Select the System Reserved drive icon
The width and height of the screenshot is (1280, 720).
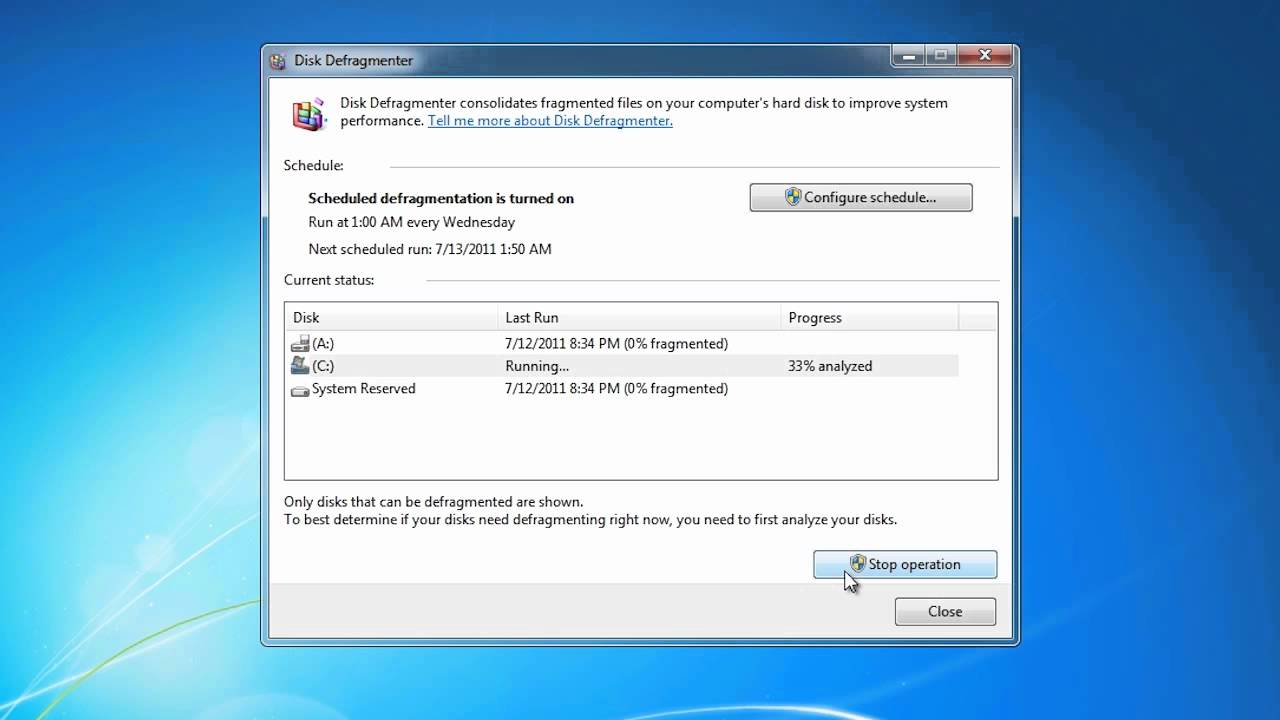pos(300,389)
